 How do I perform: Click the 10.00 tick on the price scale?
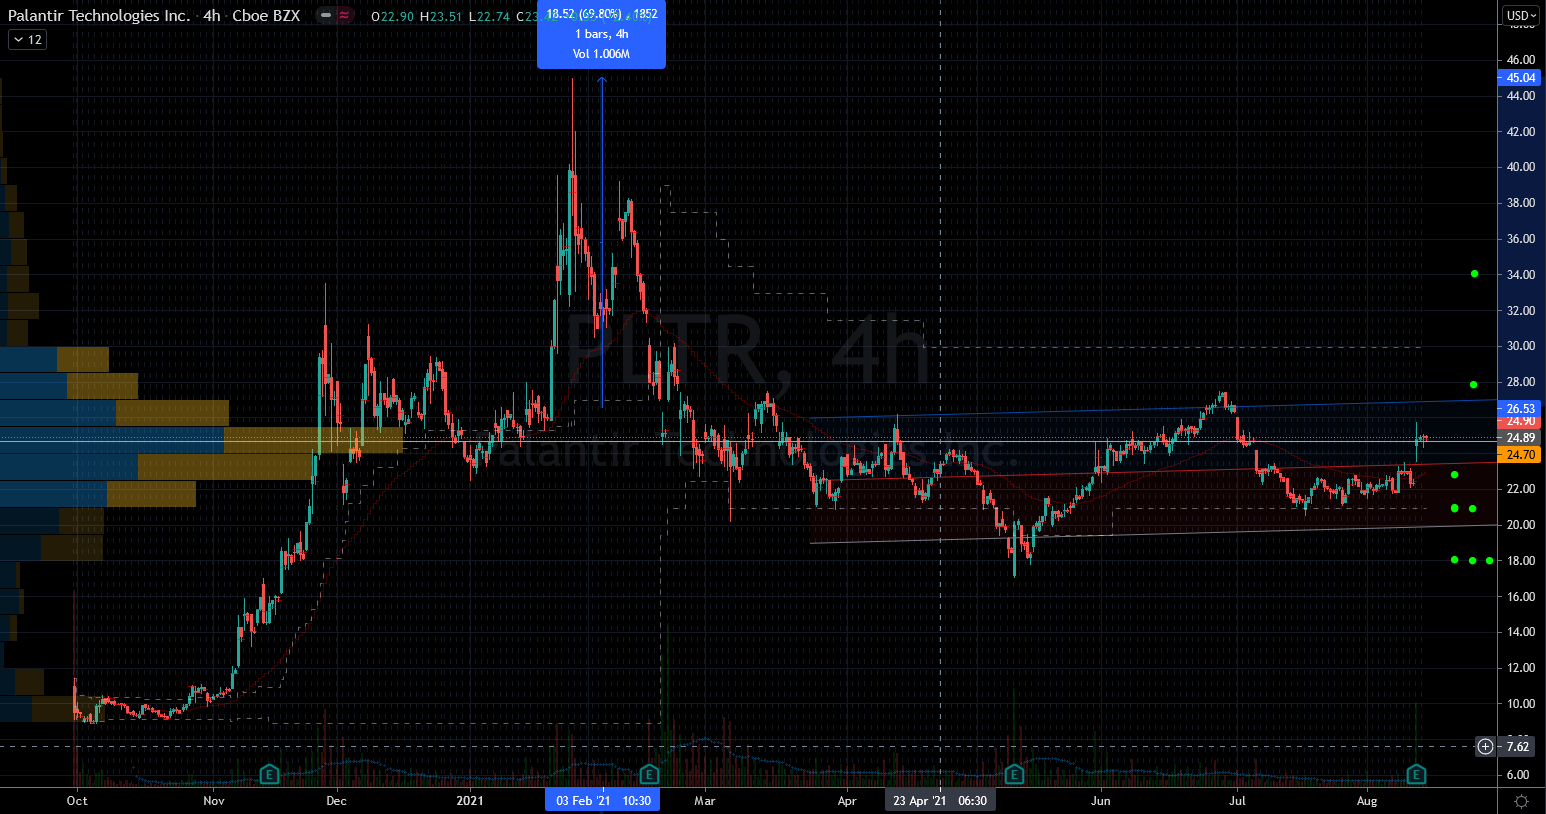pyautogui.click(x=1521, y=704)
